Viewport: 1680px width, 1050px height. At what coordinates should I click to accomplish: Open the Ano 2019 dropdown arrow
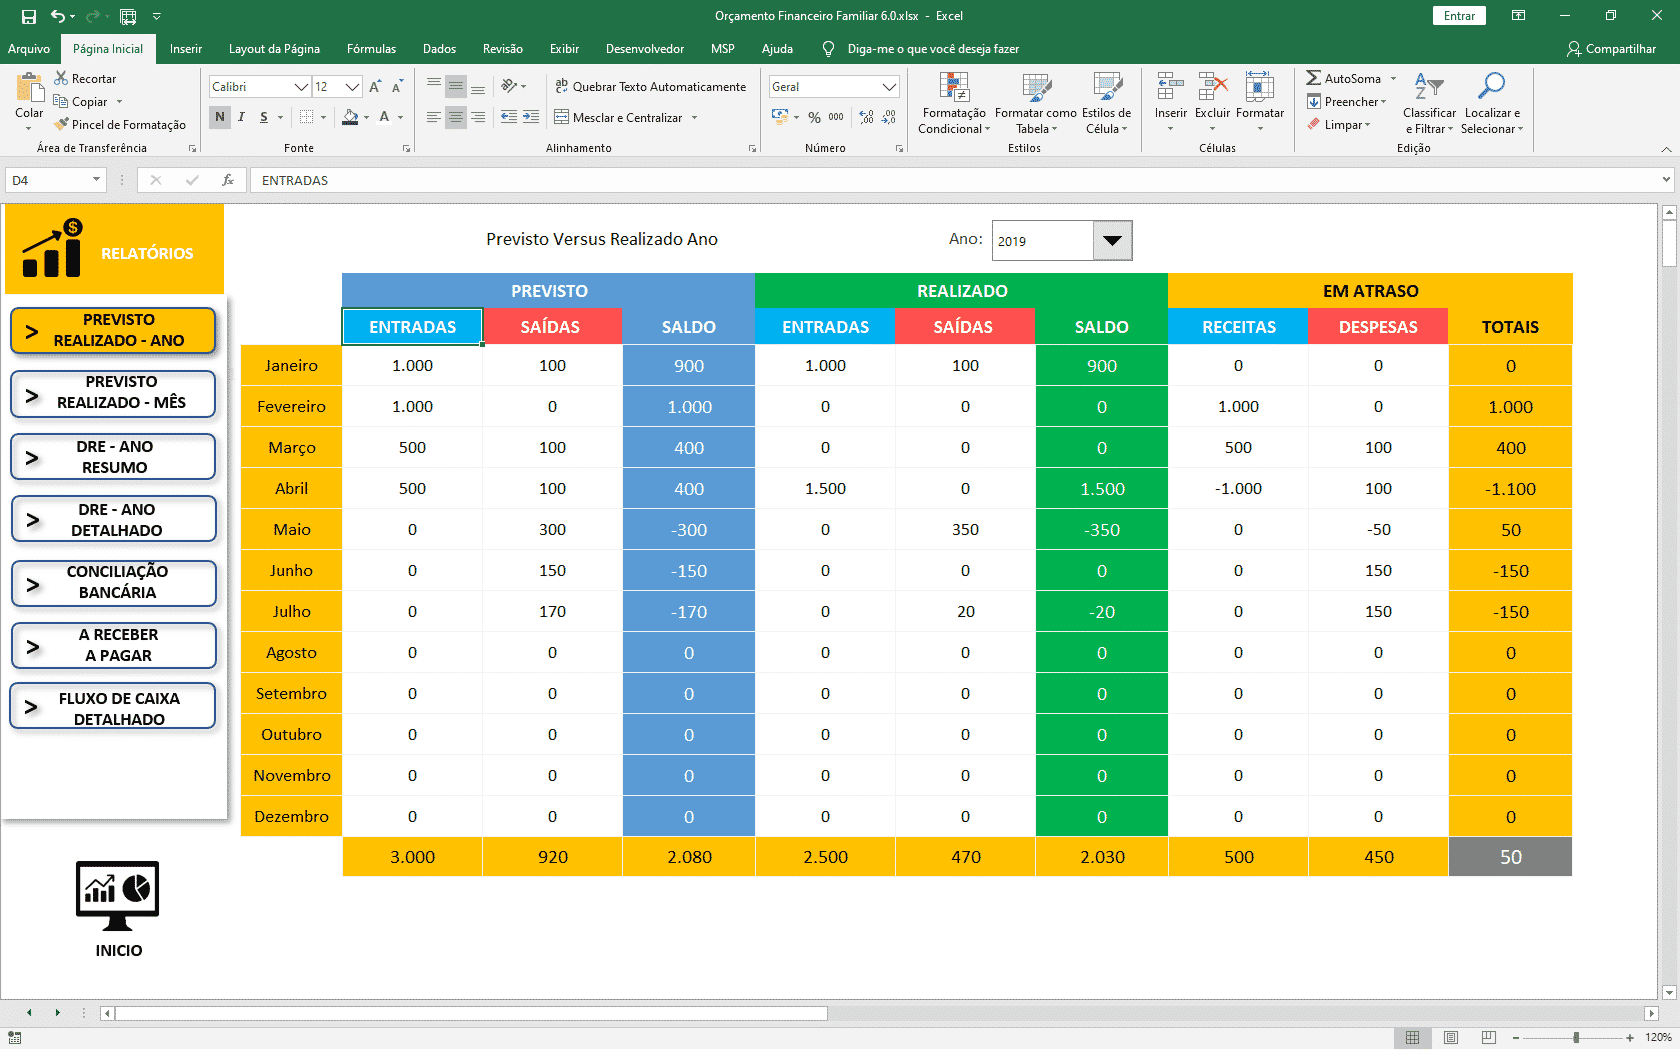[x=1112, y=240]
